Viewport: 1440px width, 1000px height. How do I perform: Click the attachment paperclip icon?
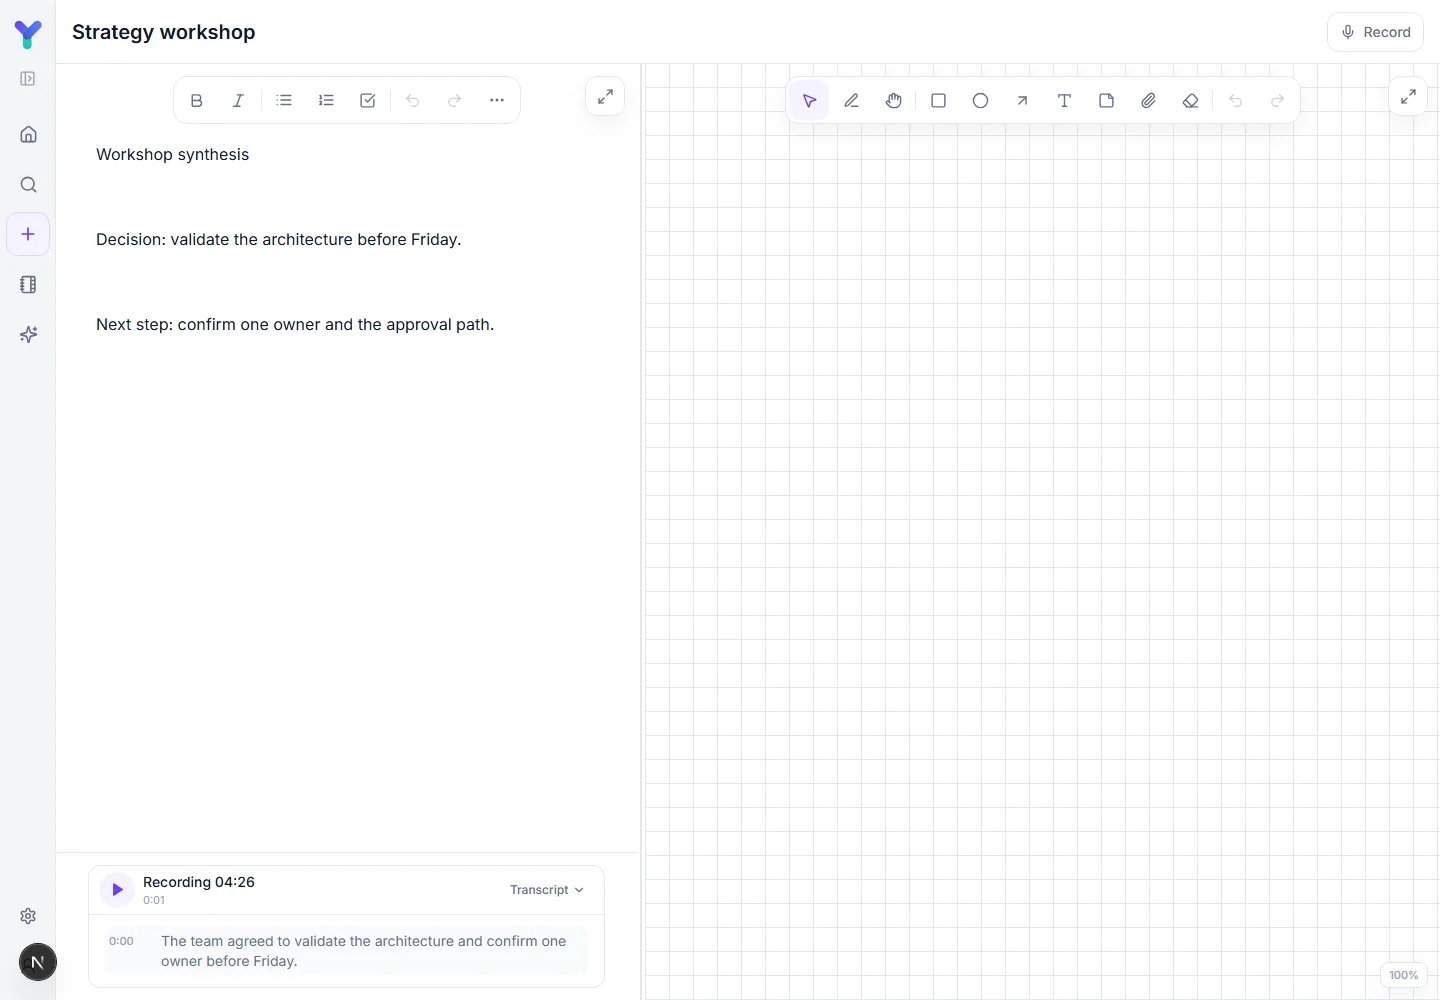[1148, 101]
